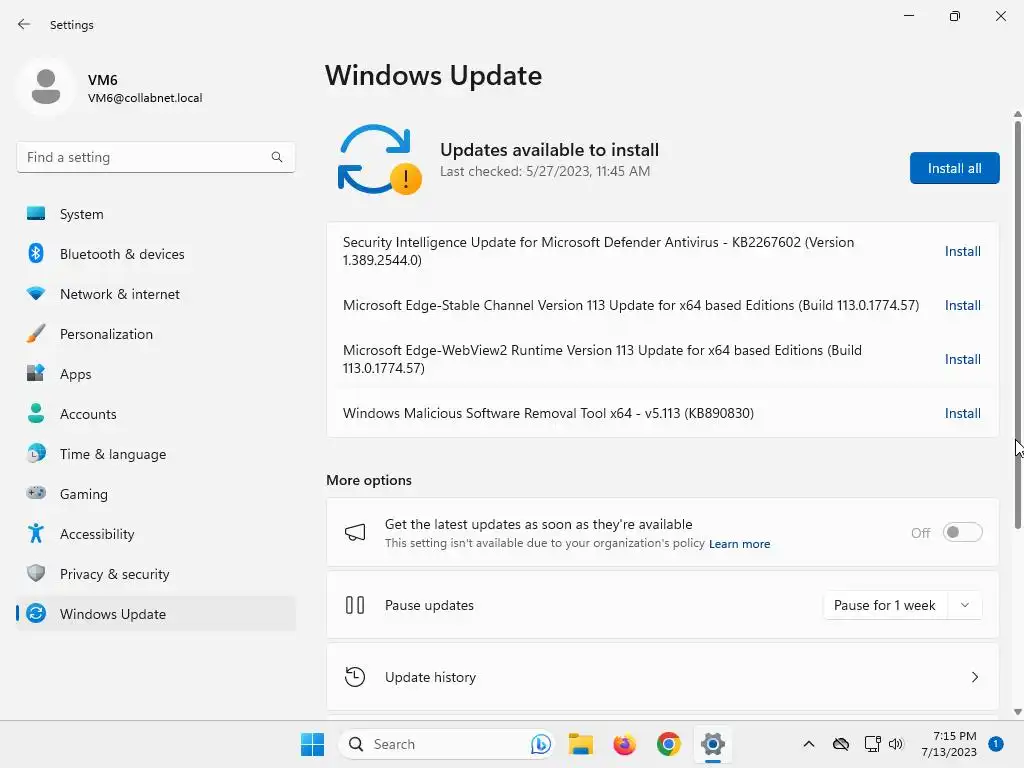Click the scrollbar down arrow
Image resolution: width=1024 pixels, height=768 pixels.
pos(1017,712)
